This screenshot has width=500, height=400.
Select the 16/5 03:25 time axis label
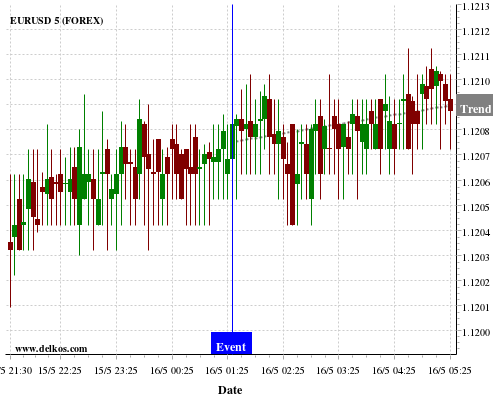point(338,370)
